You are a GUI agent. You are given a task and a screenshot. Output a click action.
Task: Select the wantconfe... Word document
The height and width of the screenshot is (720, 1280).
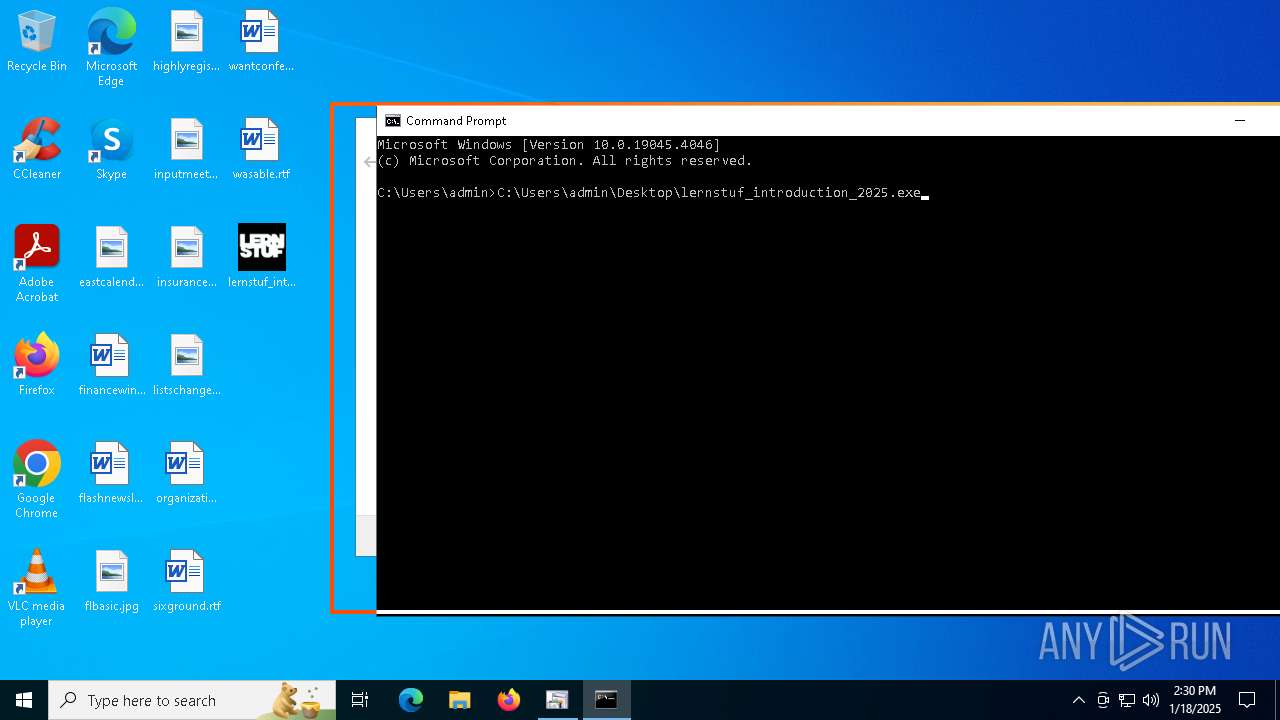(x=261, y=42)
